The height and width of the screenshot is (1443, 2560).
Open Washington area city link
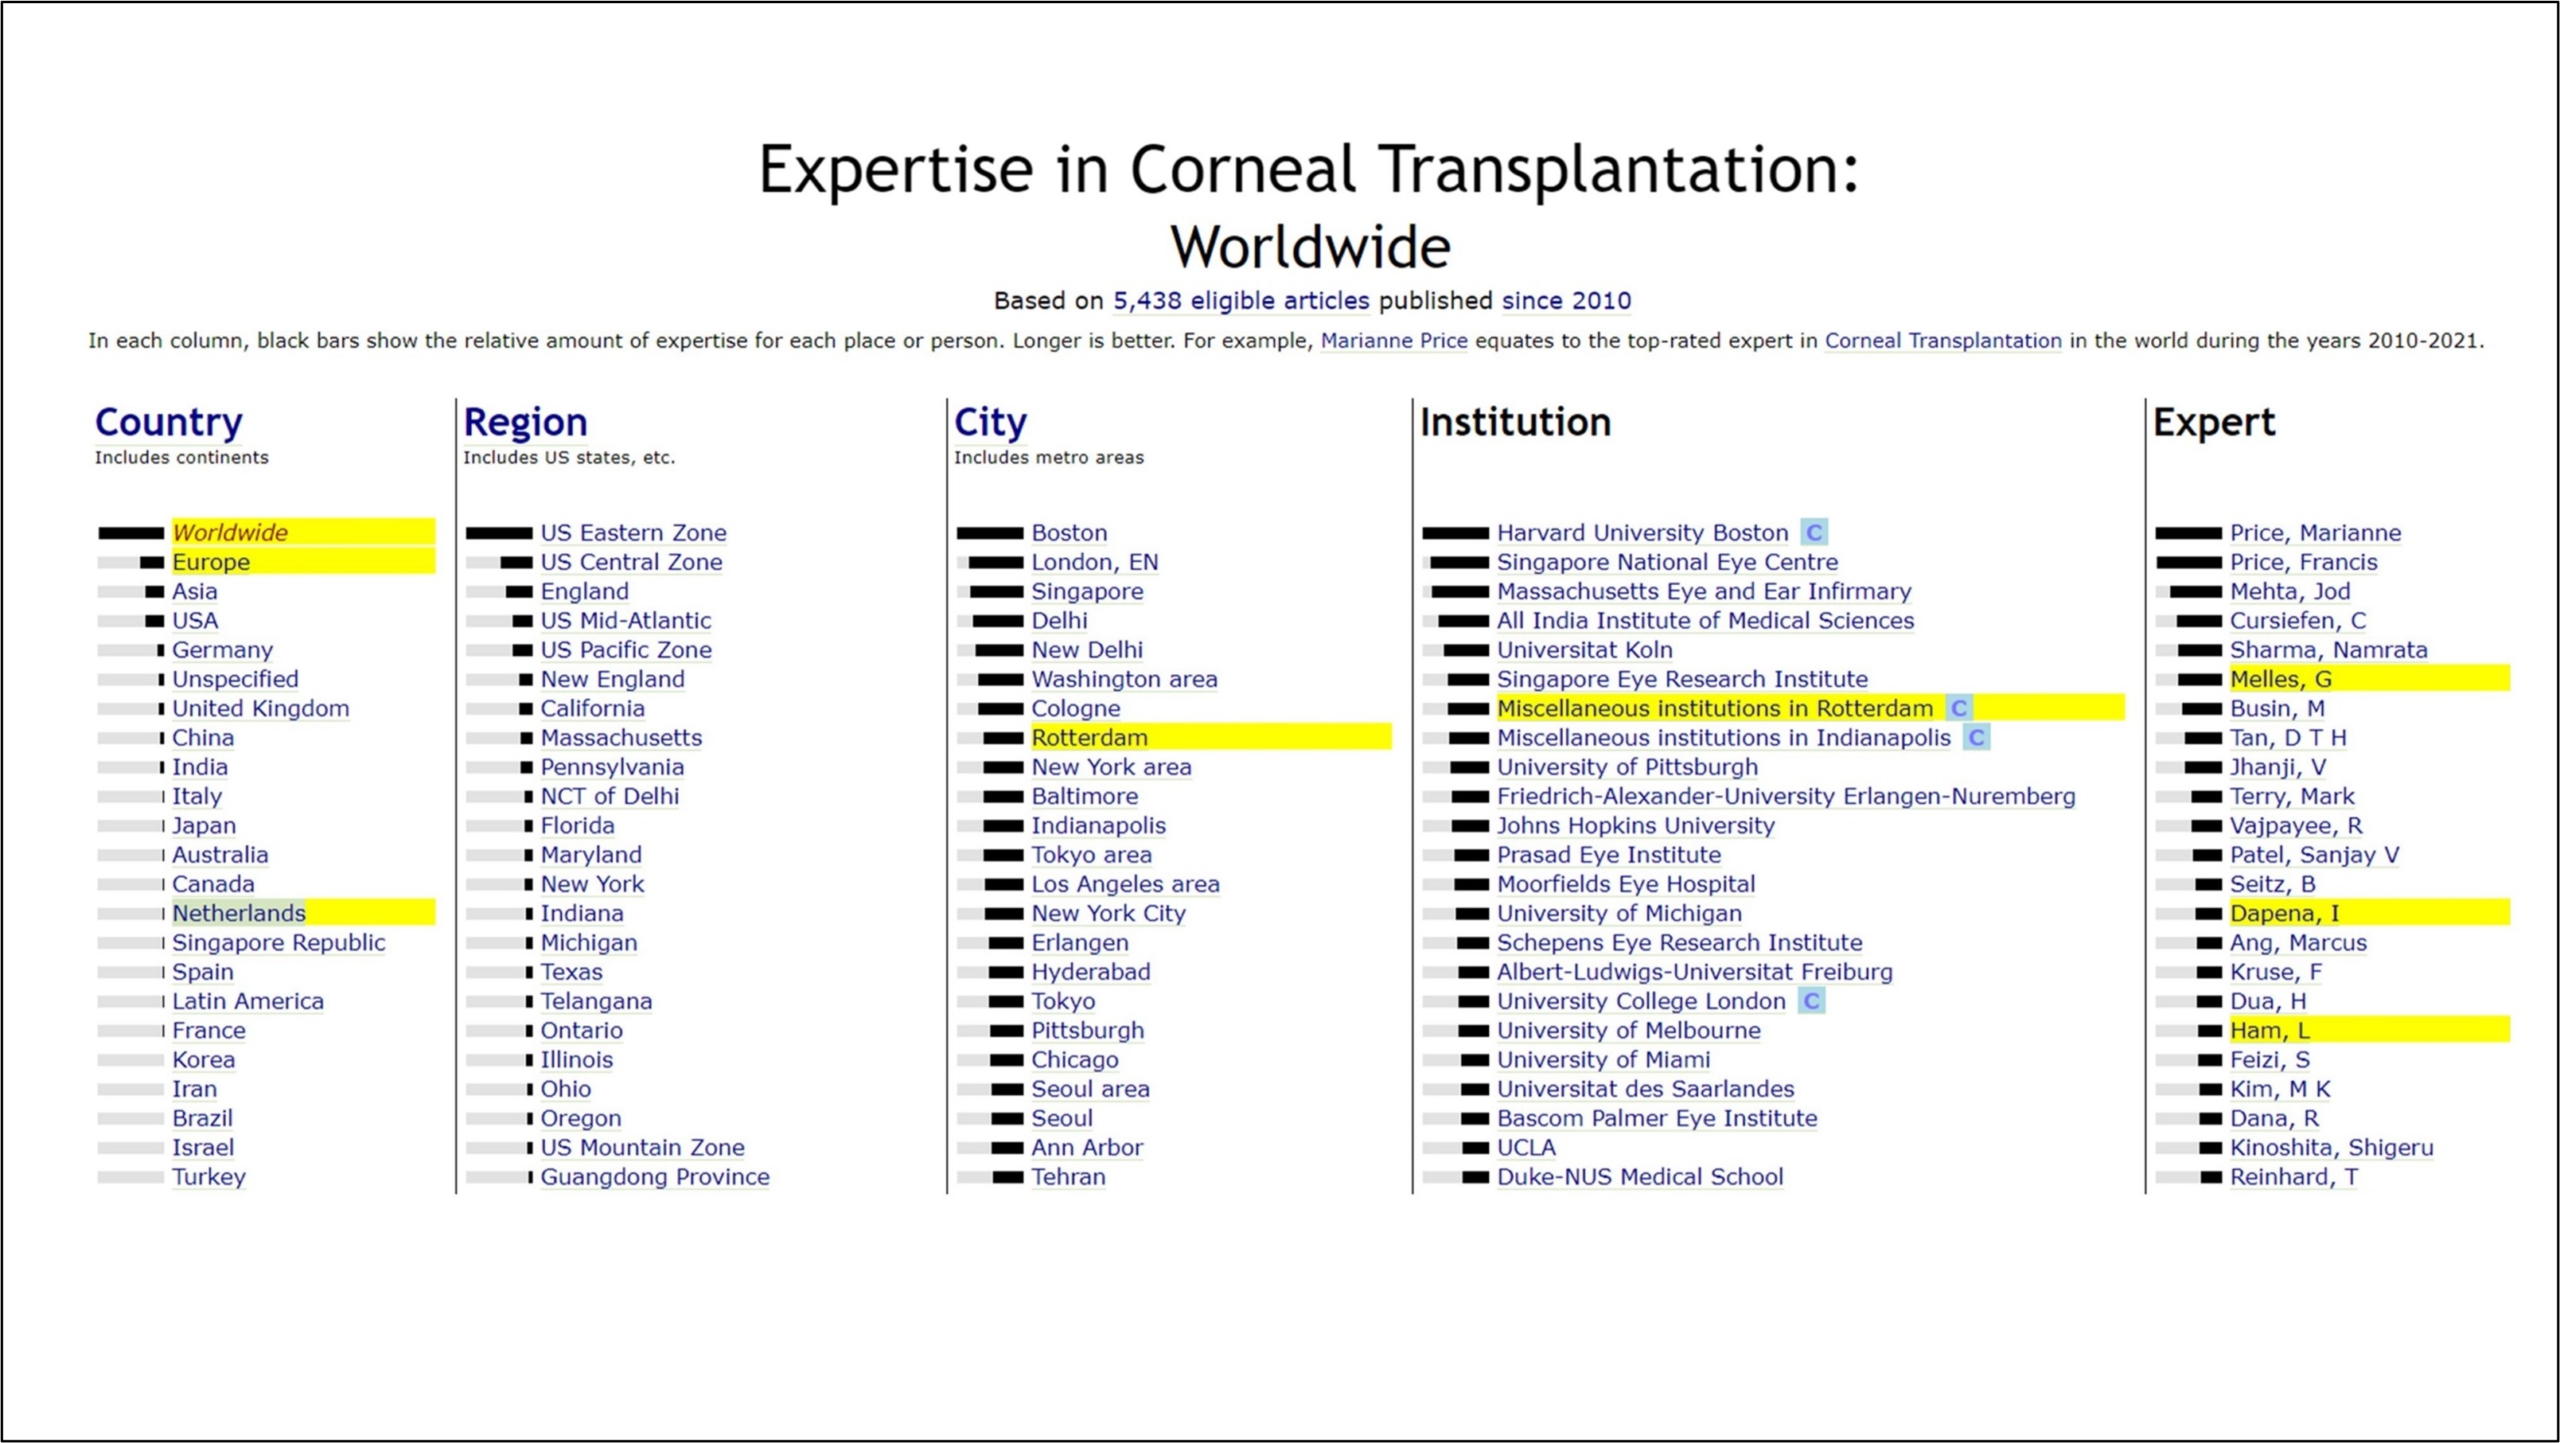1124,679
